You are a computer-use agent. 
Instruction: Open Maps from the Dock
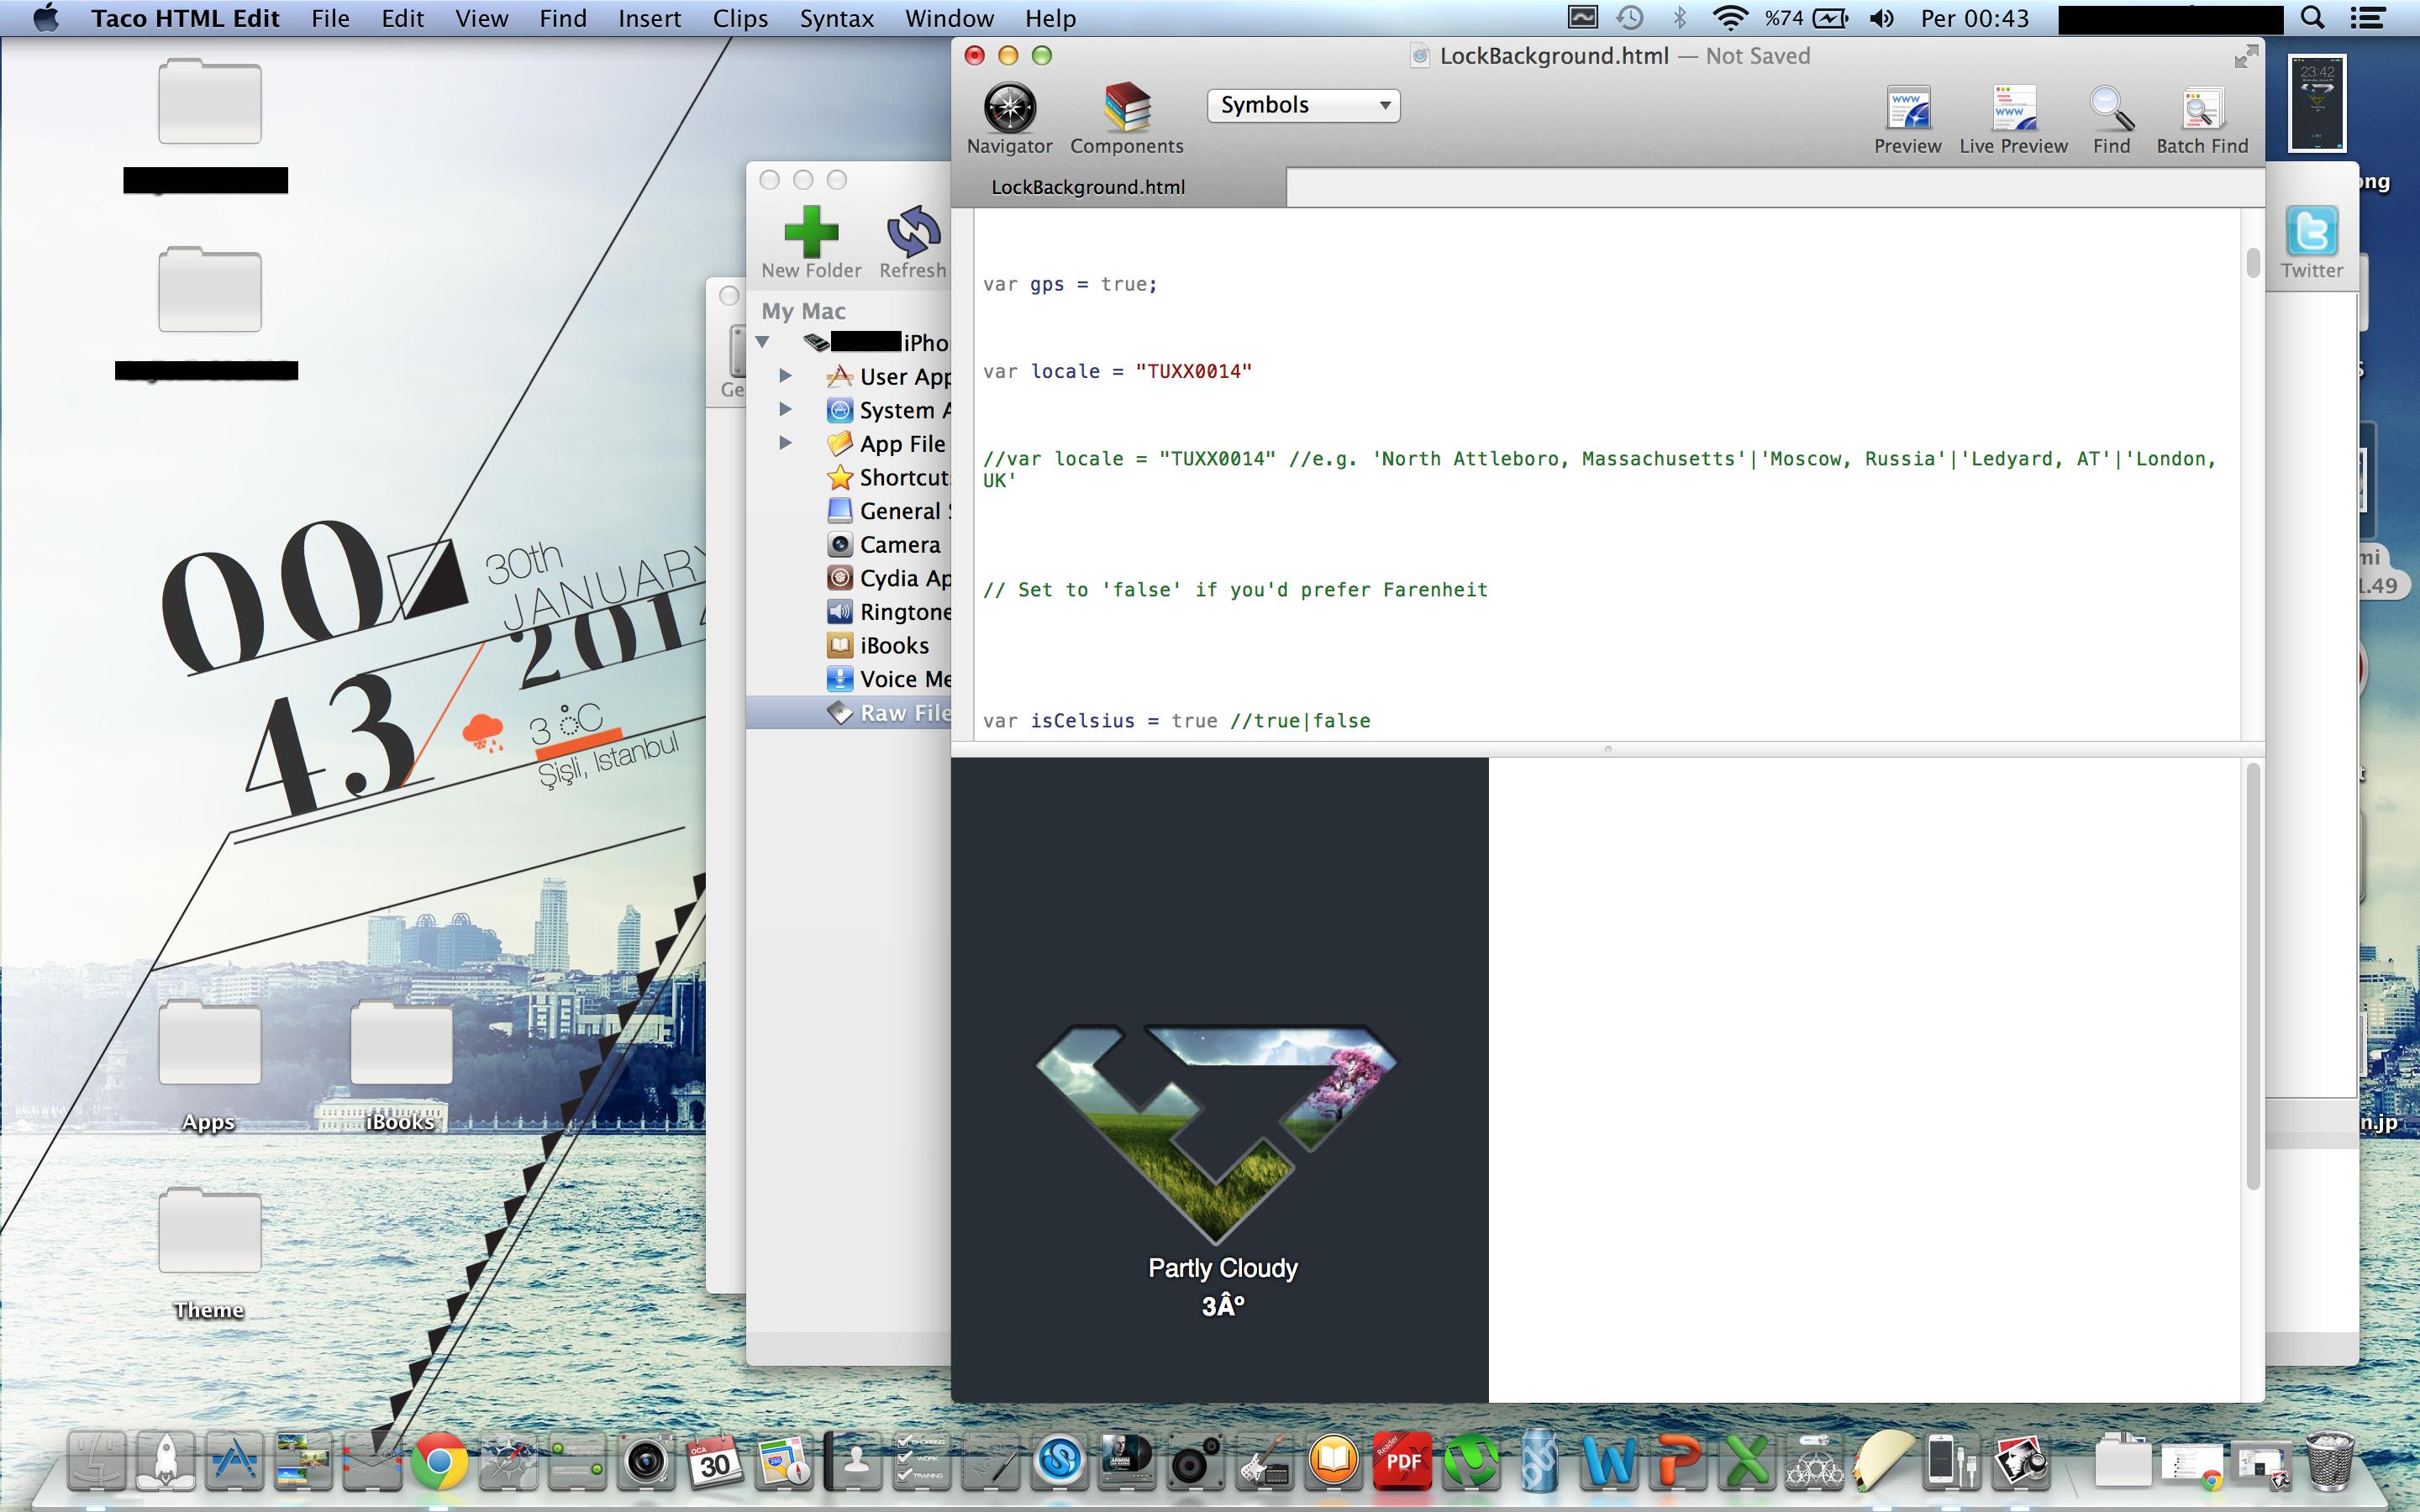(x=784, y=1462)
